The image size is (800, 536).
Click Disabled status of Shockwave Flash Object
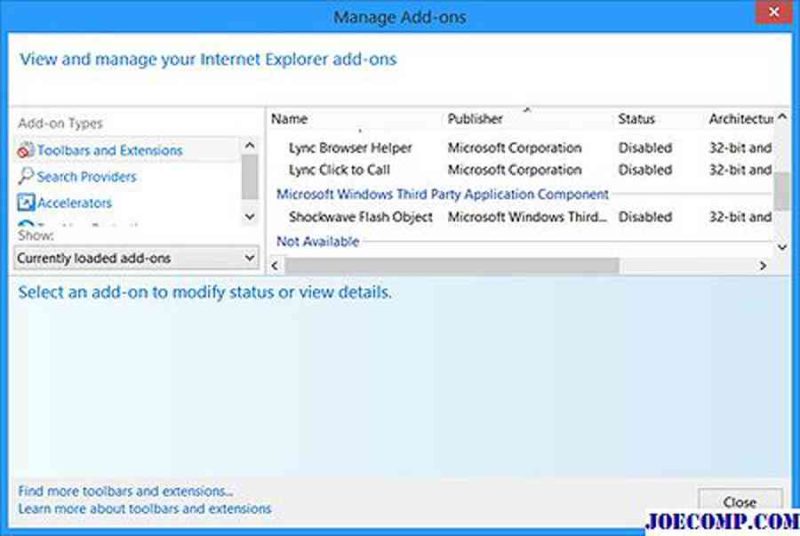tap(645, 217)
